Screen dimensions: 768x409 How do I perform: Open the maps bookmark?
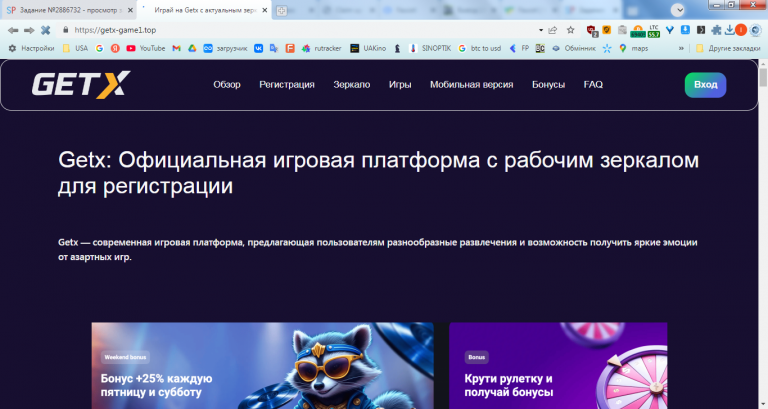point(634,48)
